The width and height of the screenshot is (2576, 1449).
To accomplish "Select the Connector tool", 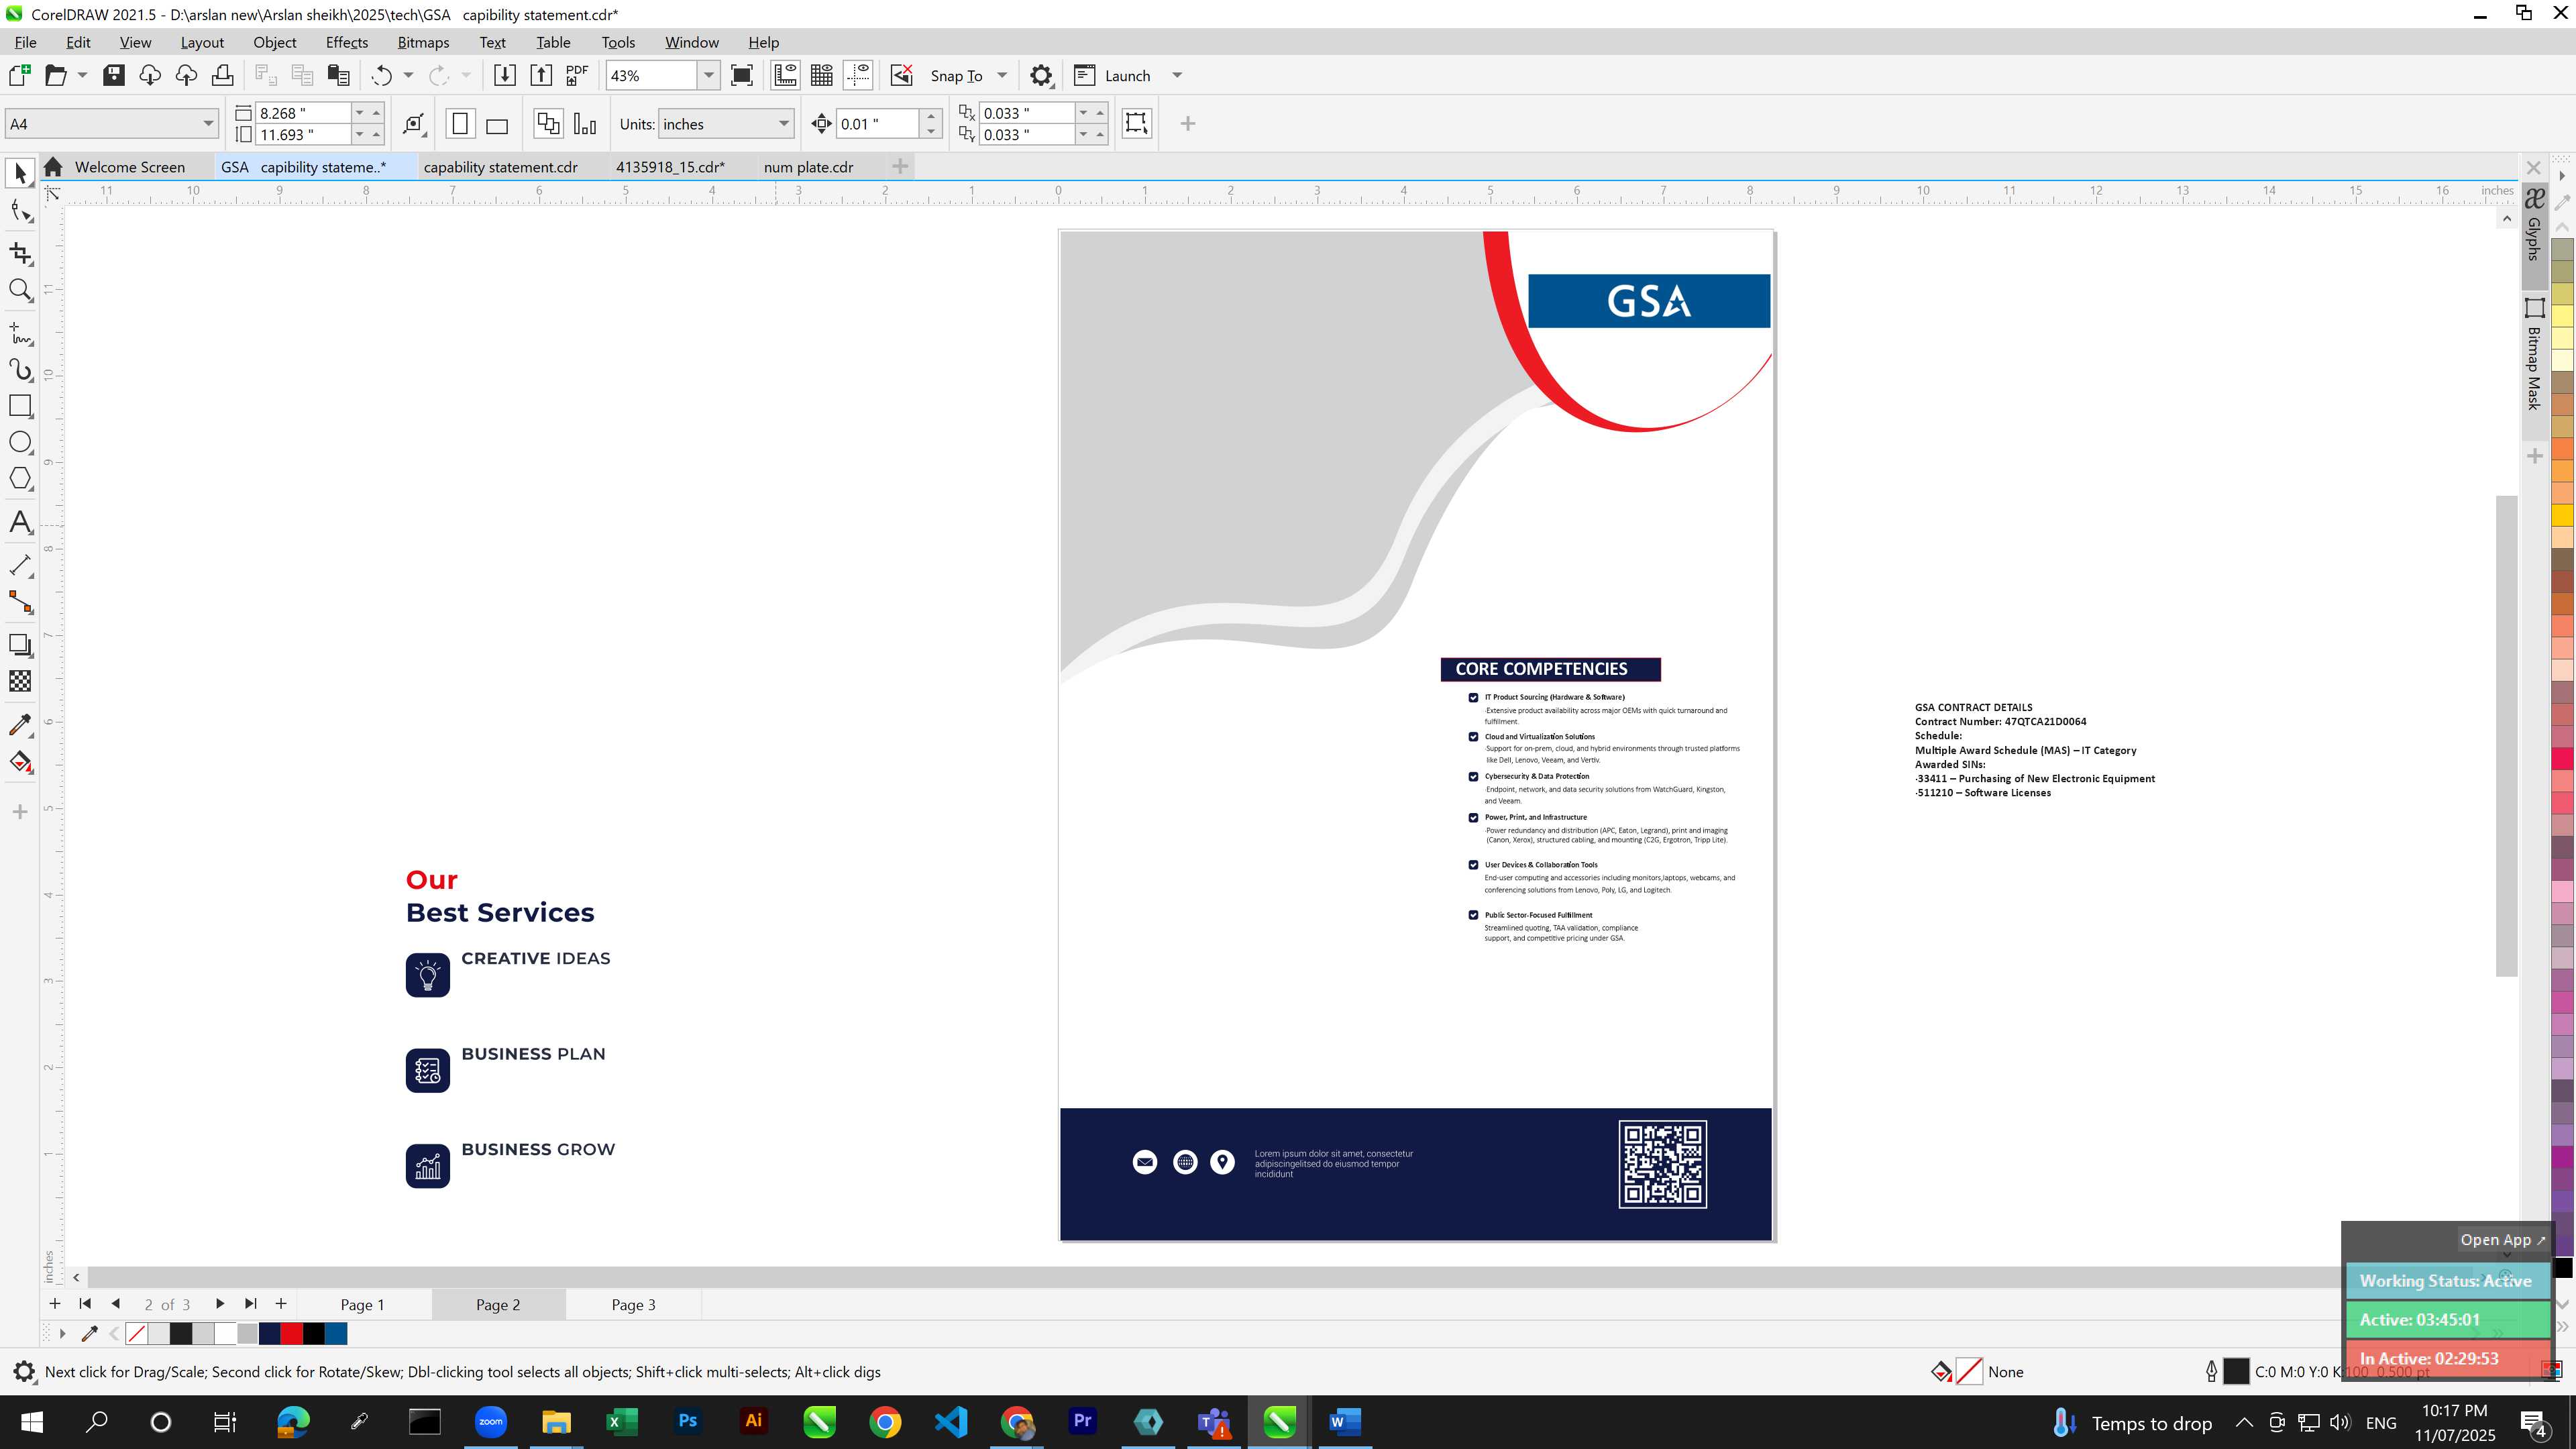I will 20,602.
